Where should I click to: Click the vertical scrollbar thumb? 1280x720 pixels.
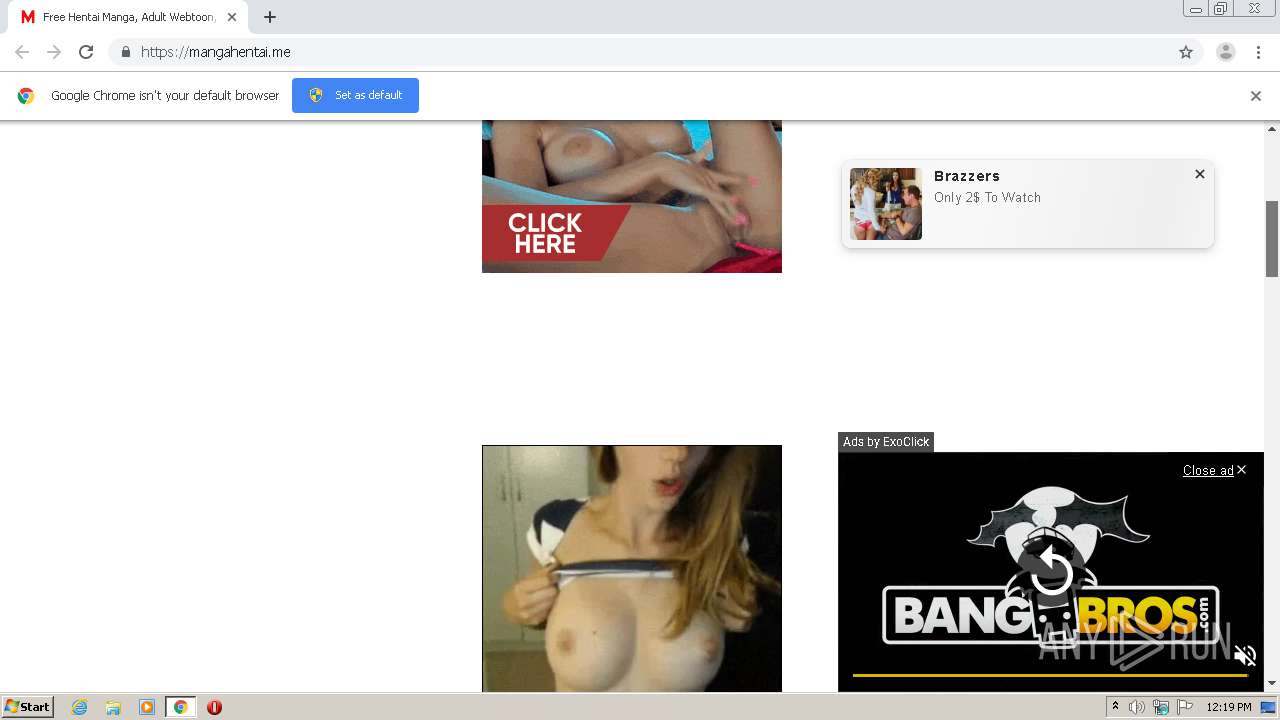pos(1272,238)
